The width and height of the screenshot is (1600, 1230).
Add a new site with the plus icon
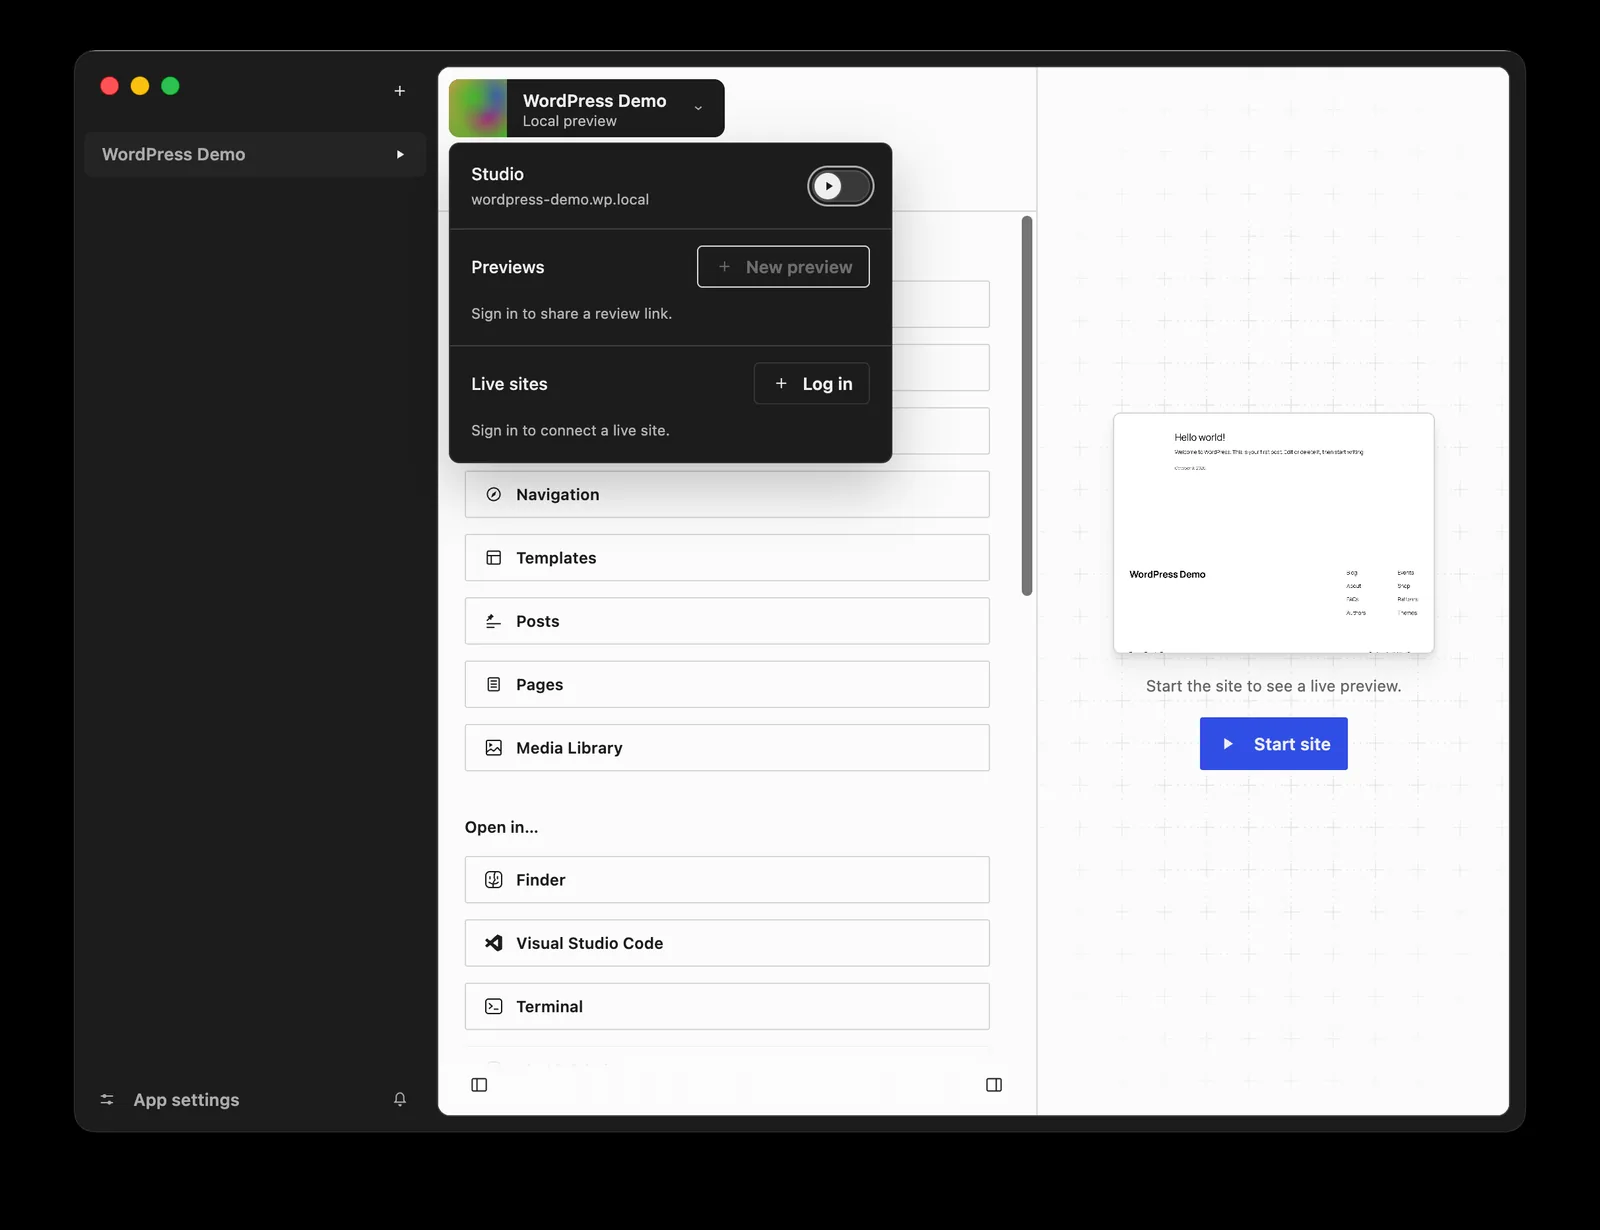tap(400, 91)
